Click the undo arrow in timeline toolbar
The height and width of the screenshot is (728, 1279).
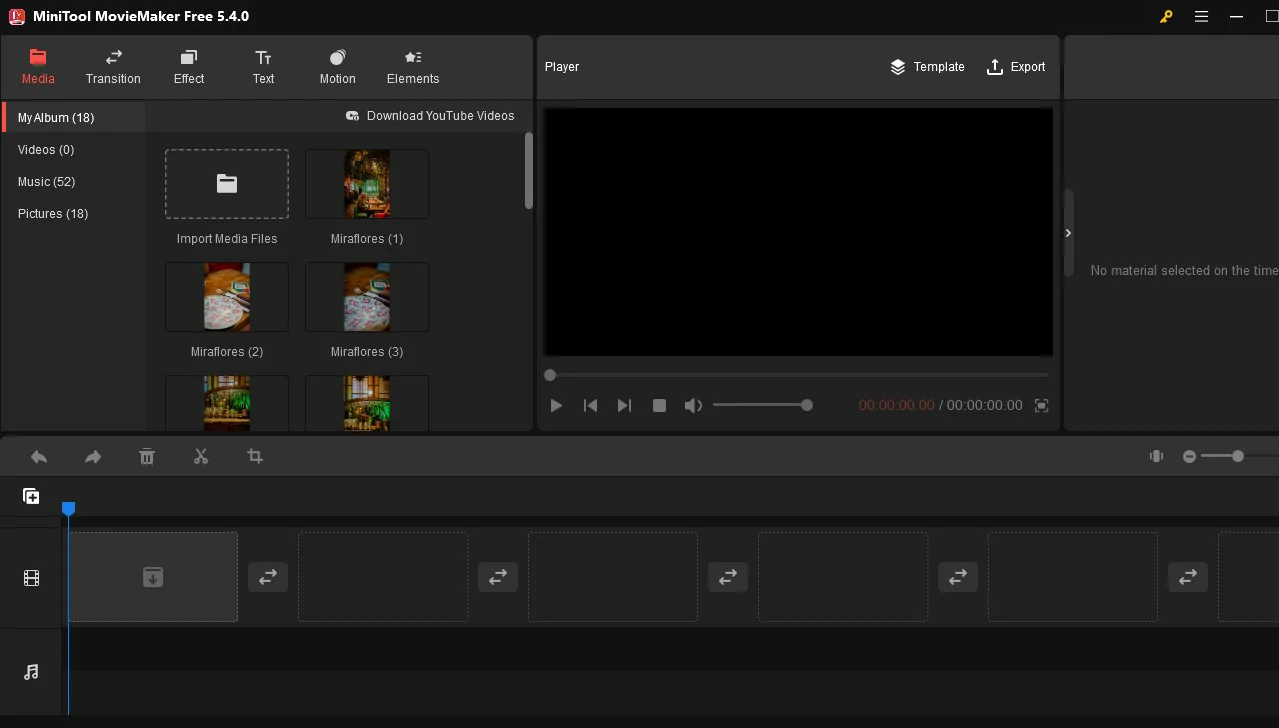tap(39, 457)
